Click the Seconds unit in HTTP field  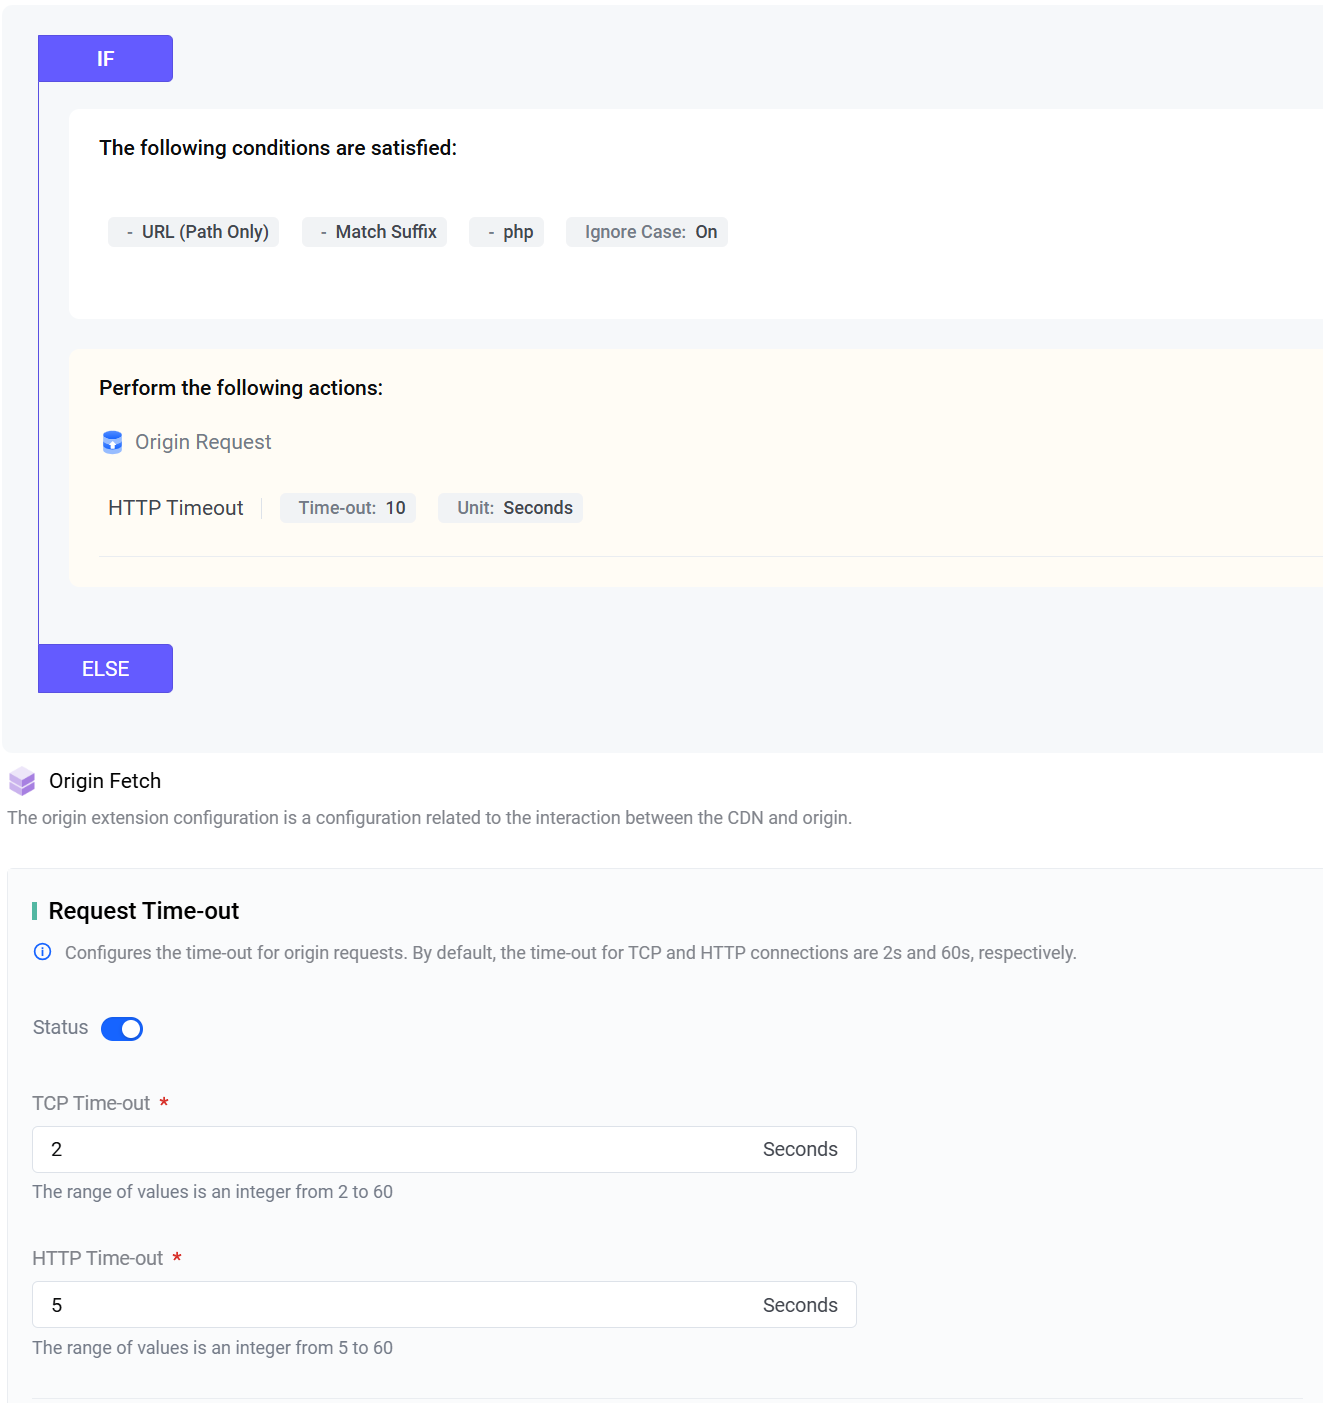point(800,1305)
